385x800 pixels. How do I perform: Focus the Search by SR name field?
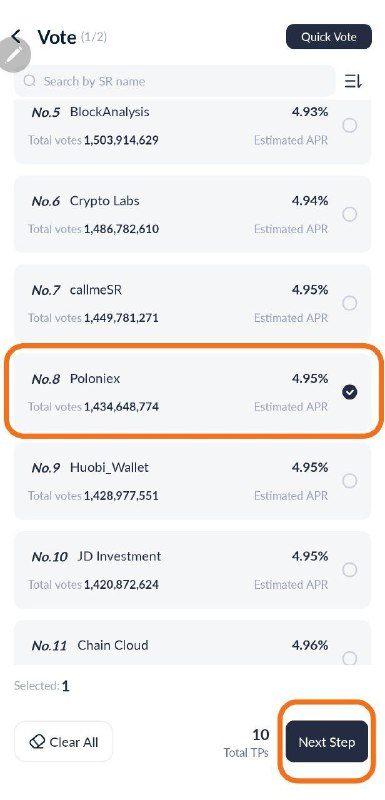click(175, 81)
